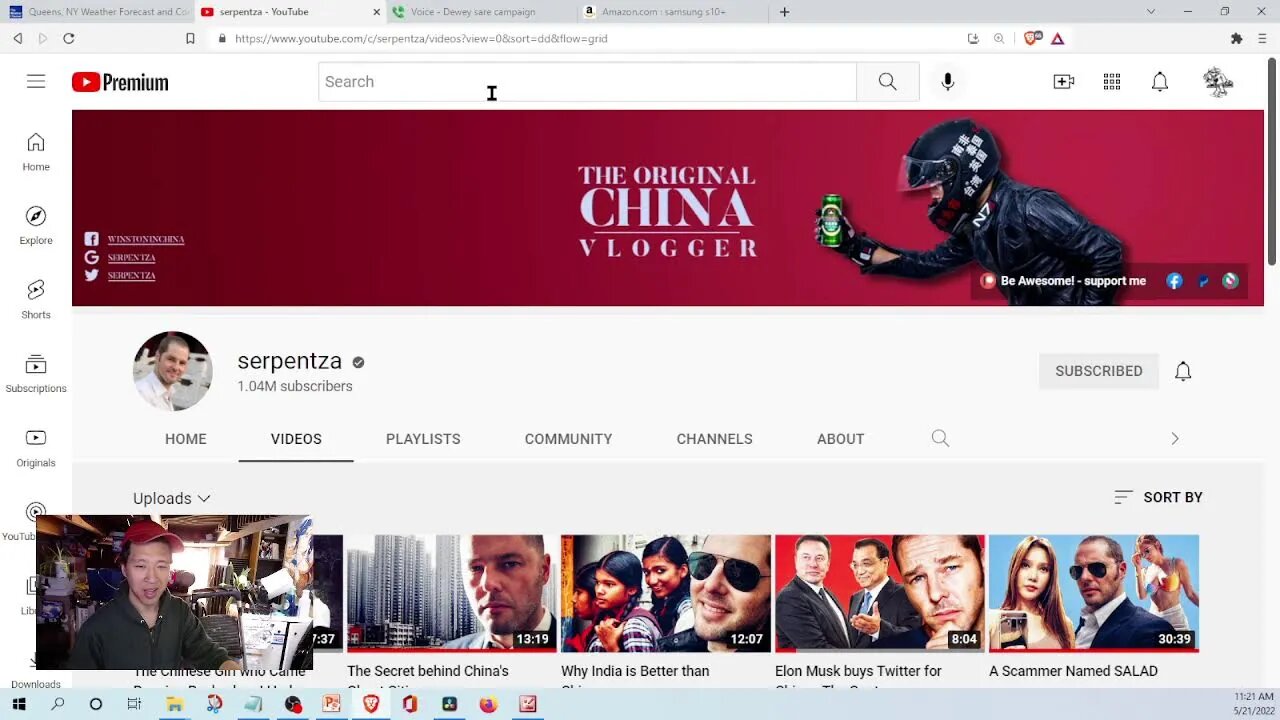
Task: Click the serpentza channel avatar
Action: tap(173, 371)
